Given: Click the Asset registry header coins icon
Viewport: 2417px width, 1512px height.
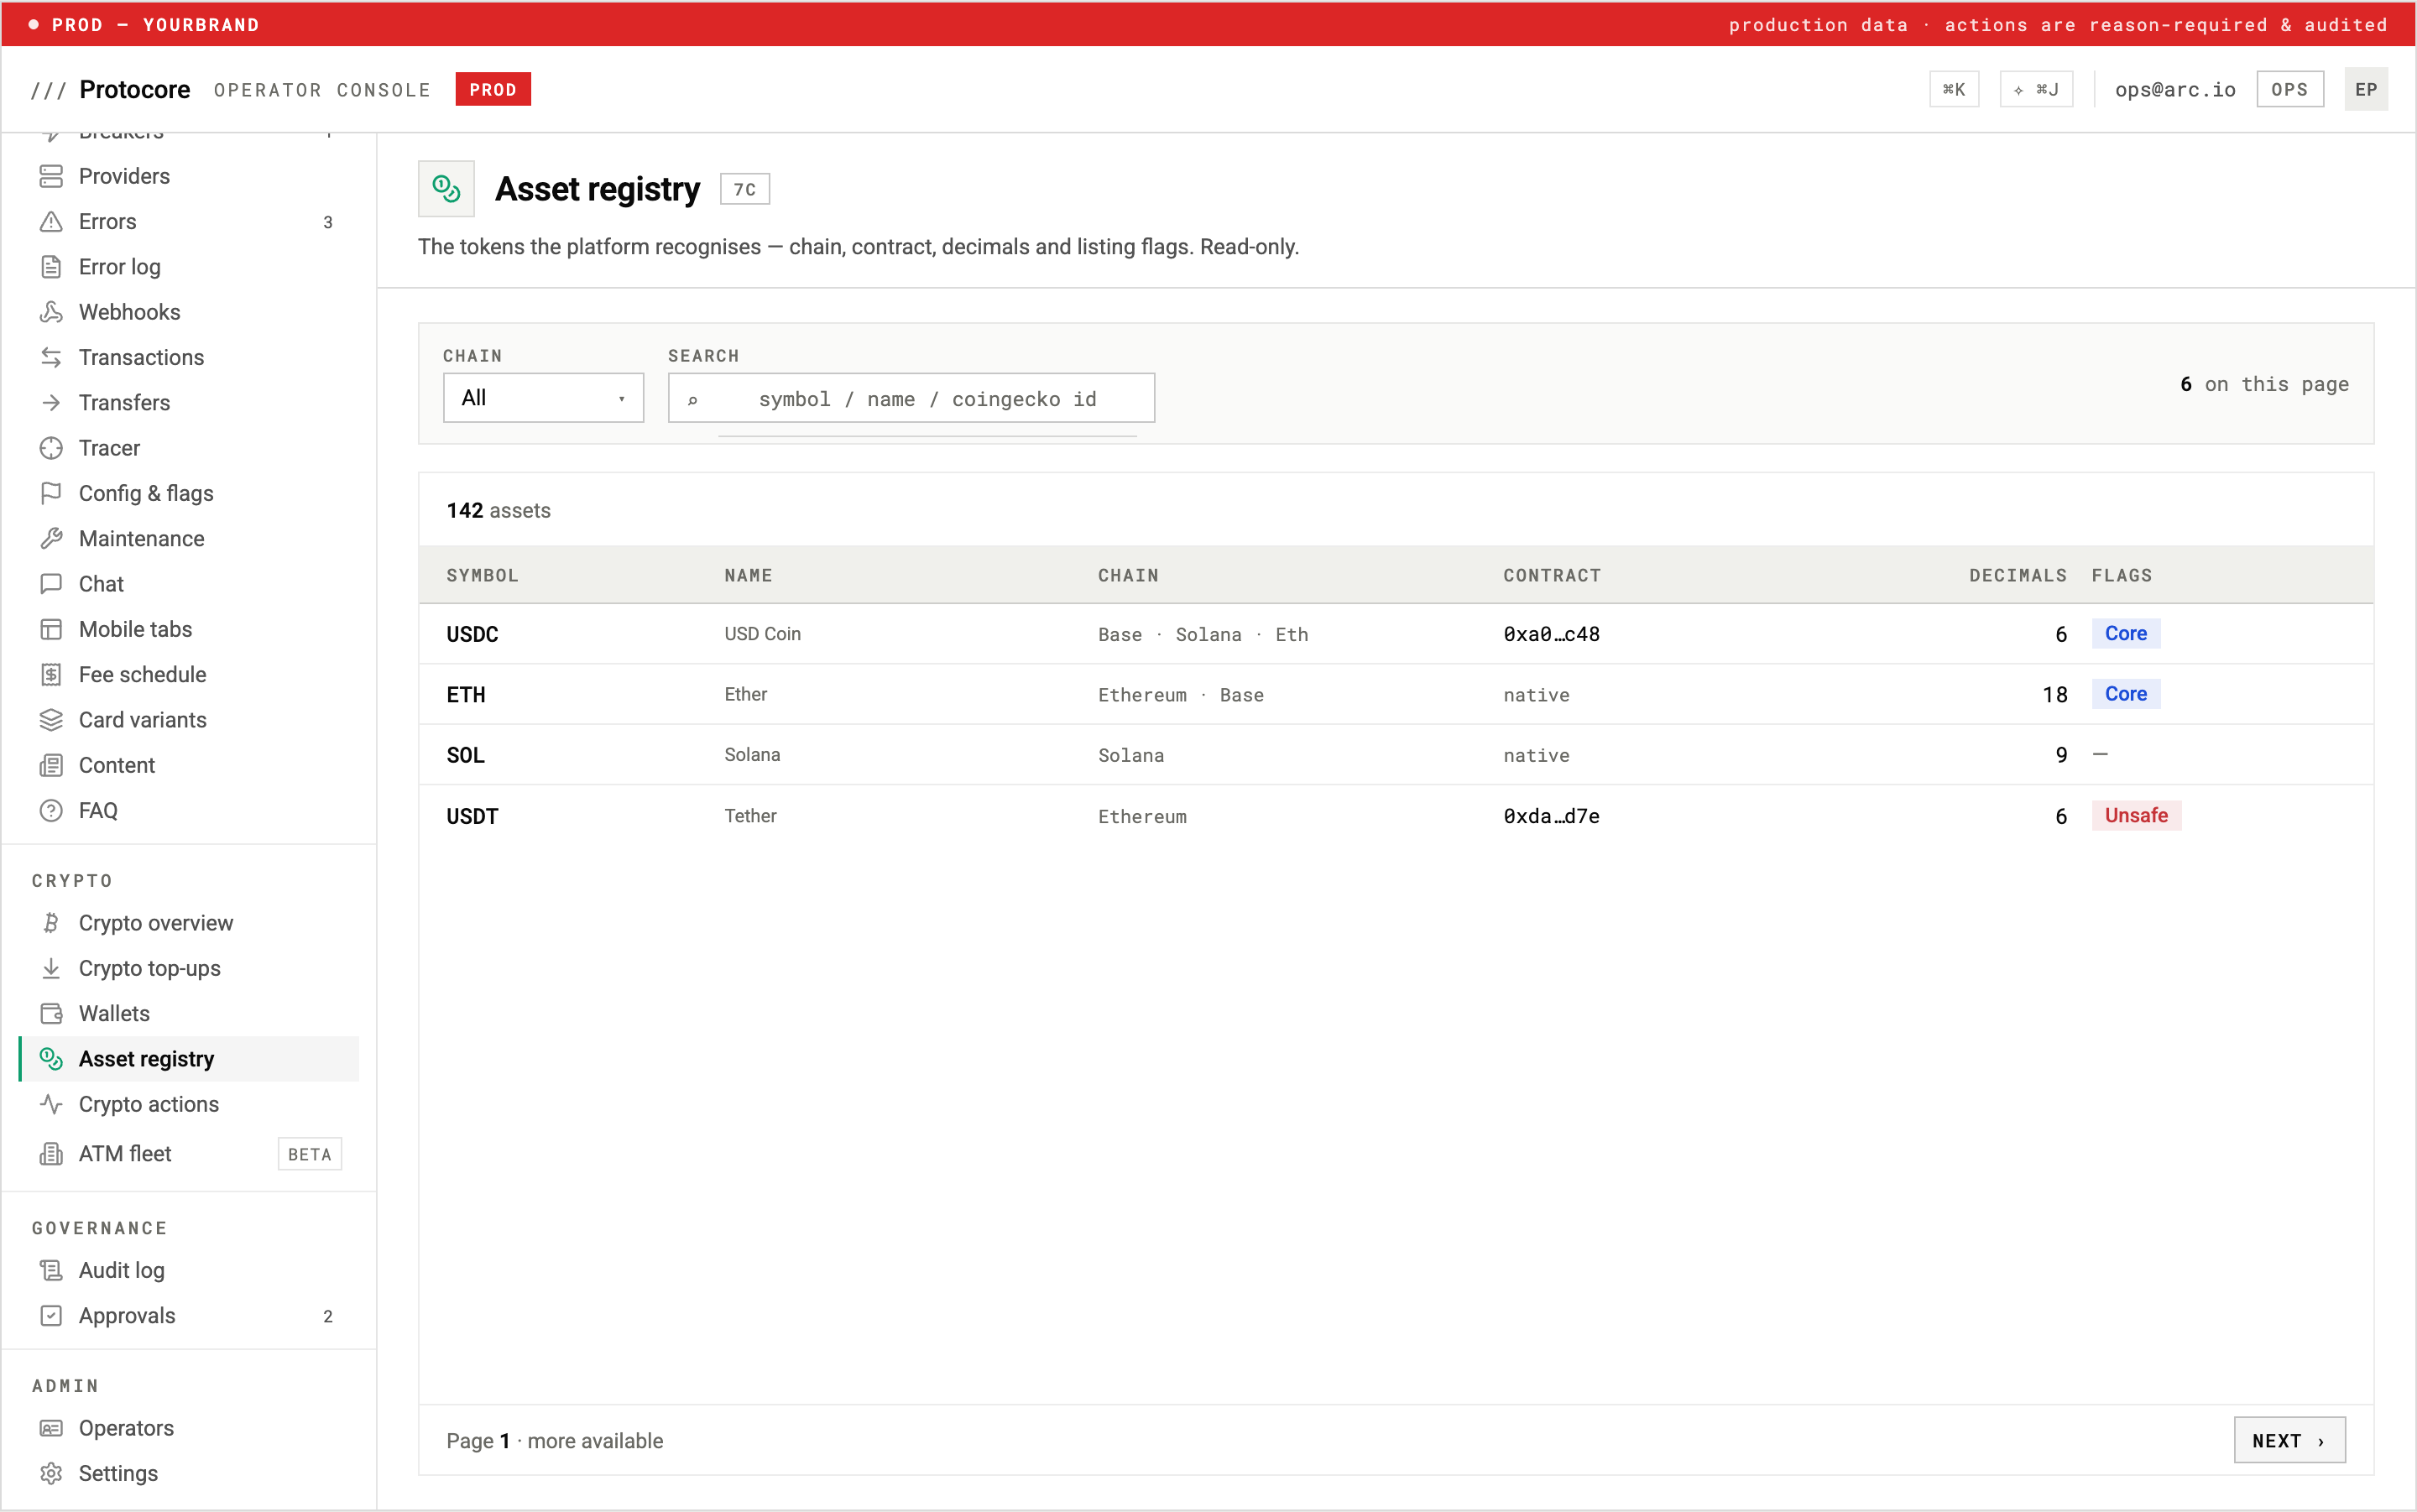Looking at the screenshot, I should (446, 188).
